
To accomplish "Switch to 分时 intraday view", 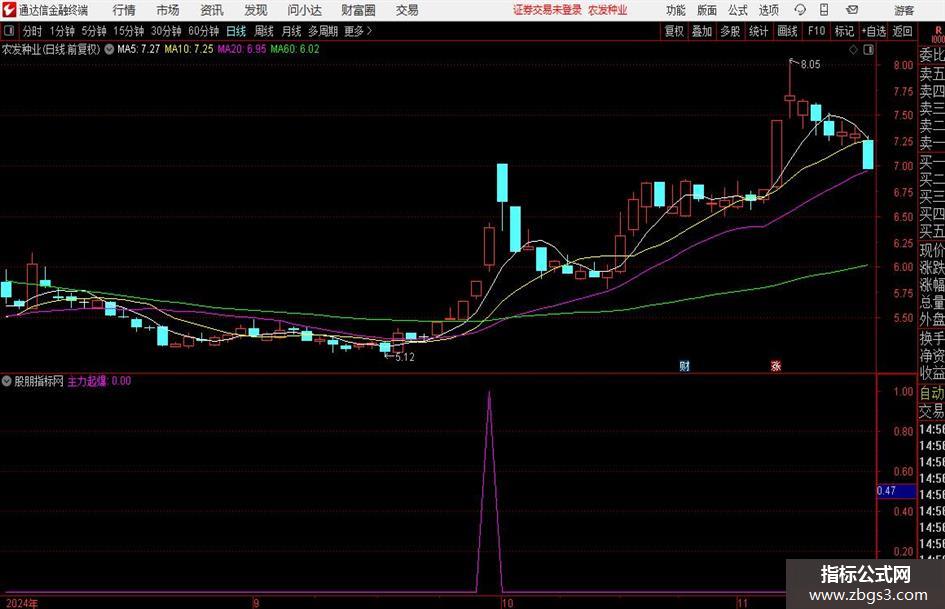I will click(x=32, y=31).
